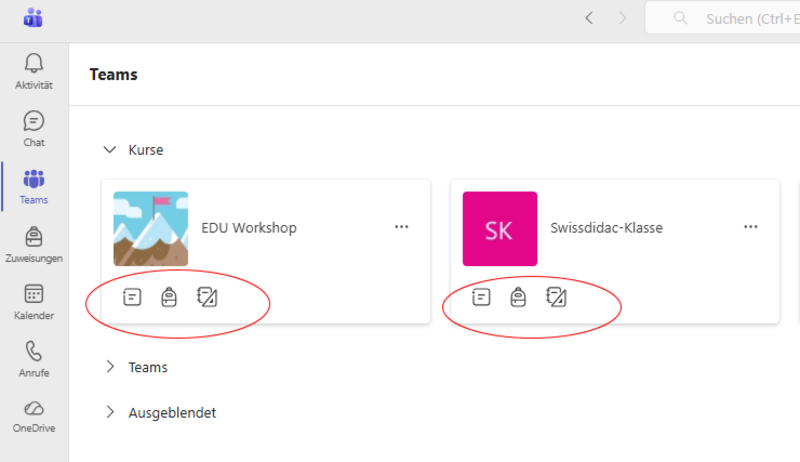Open more options for Swissdidac-Klasse
The width and height of the screenshot is (800, 462).
751,227
